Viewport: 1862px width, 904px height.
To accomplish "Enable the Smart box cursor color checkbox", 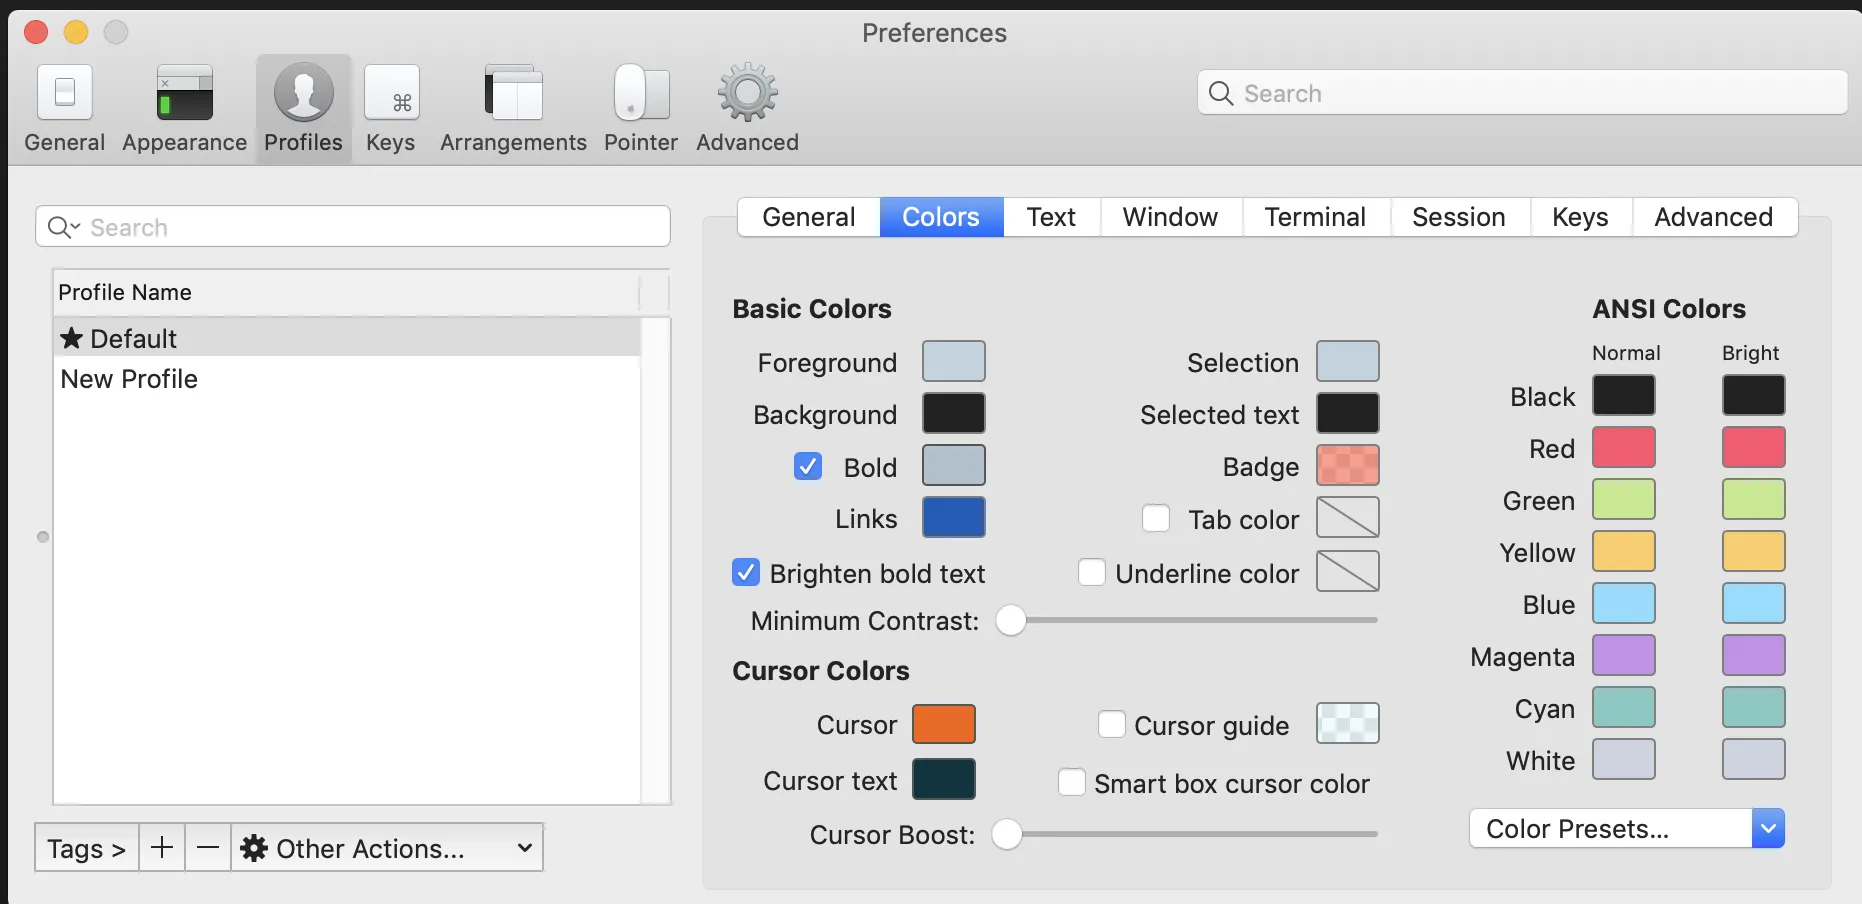I will tap(1071, 782).
